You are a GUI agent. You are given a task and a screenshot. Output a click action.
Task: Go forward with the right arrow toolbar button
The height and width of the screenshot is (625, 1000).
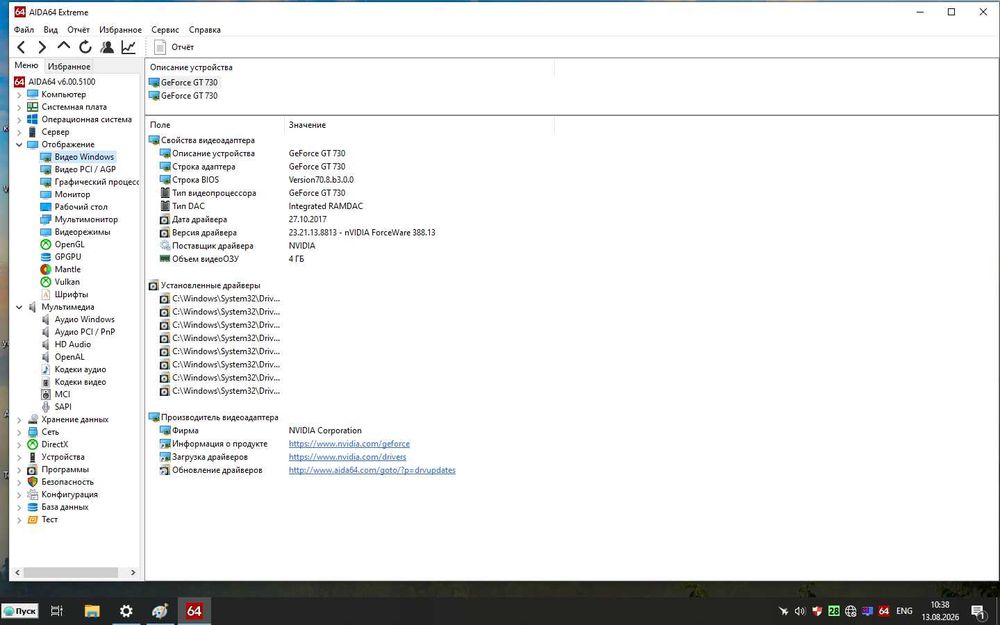(42, 47)
